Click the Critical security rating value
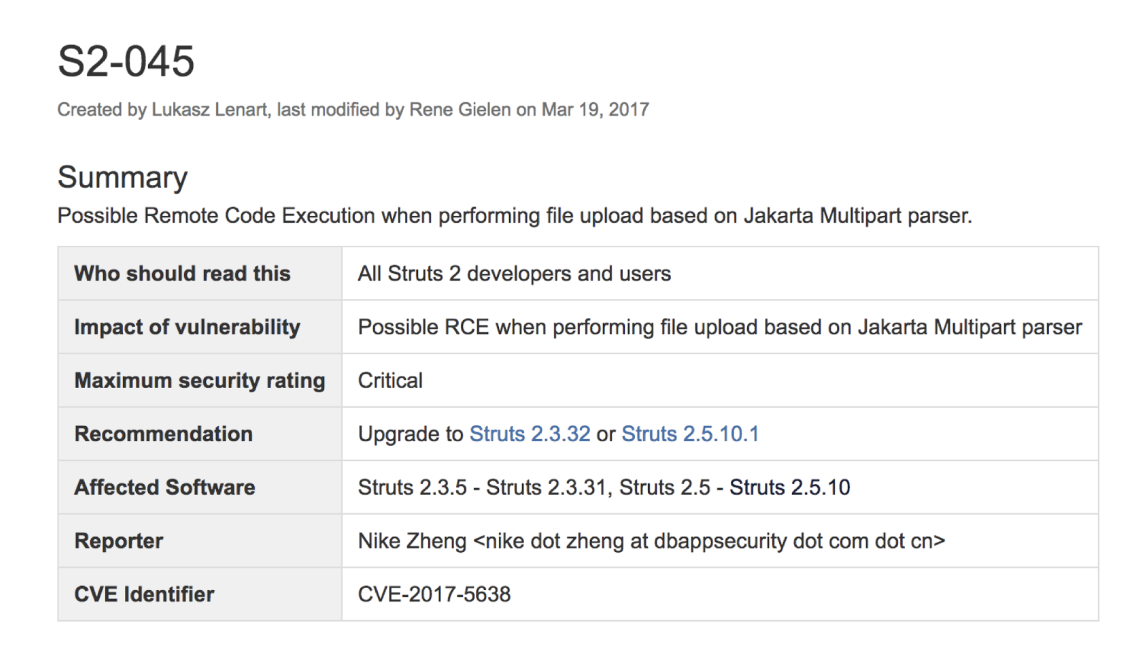Screen dimensions: 1148x652 pos(390,381)
